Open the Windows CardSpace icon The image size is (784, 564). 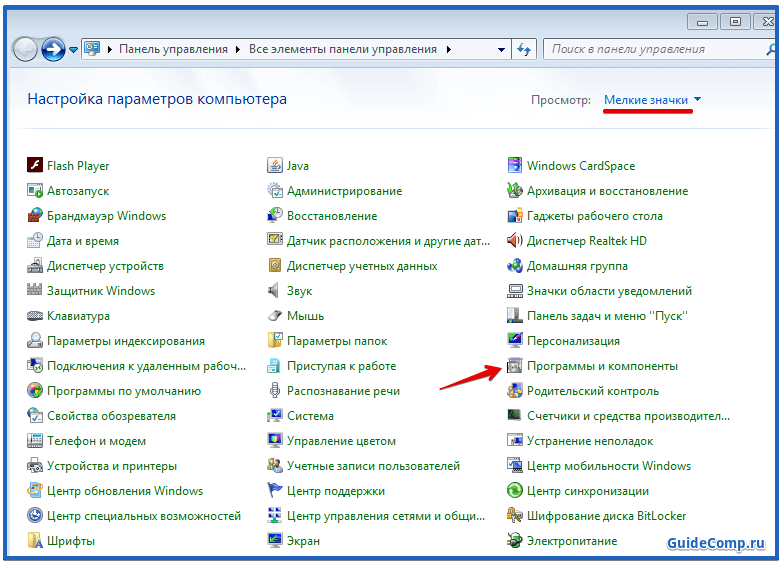[514, 165]
